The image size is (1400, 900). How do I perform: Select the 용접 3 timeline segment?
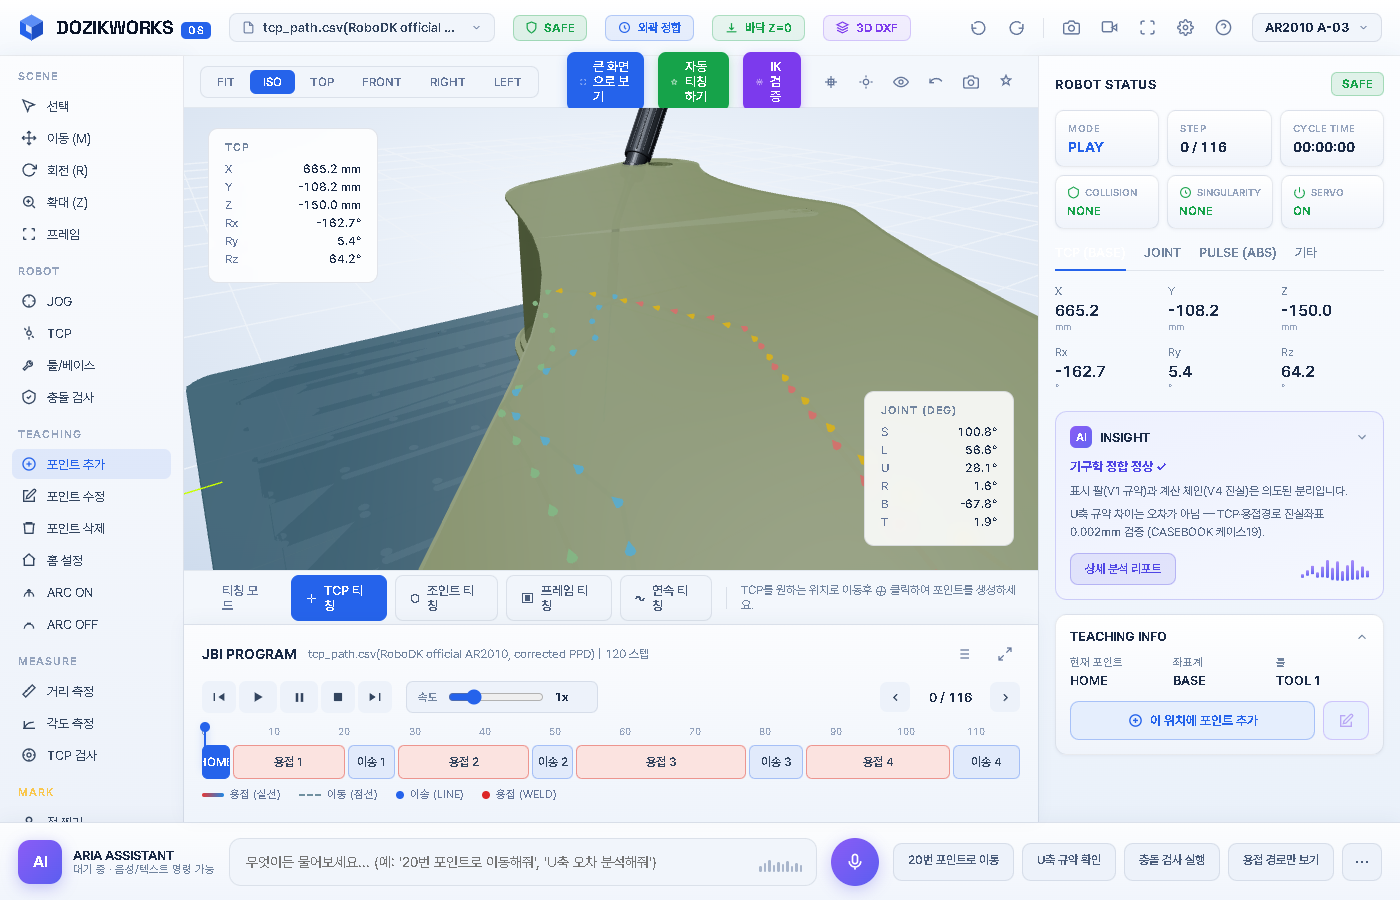click(x=661, y=762)
